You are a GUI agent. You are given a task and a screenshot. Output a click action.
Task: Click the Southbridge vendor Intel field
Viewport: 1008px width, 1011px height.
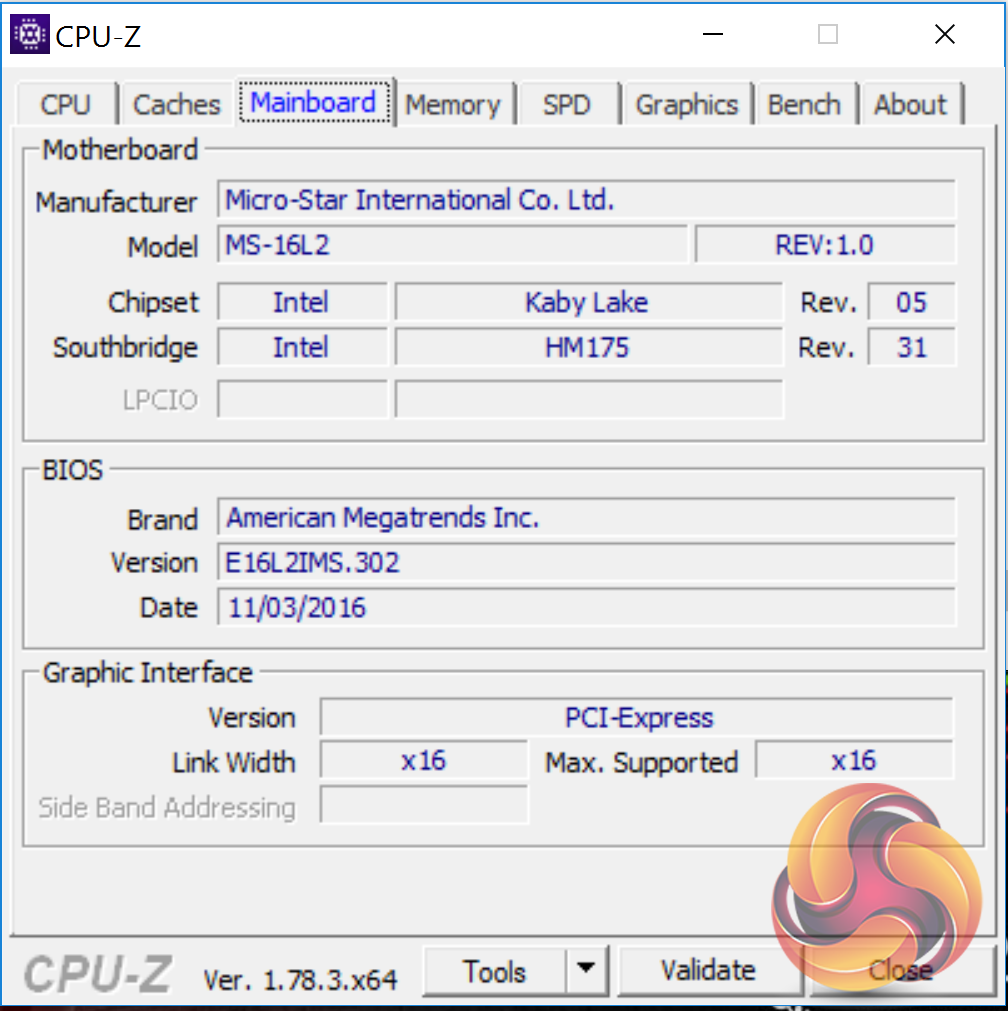pos(302,348)
